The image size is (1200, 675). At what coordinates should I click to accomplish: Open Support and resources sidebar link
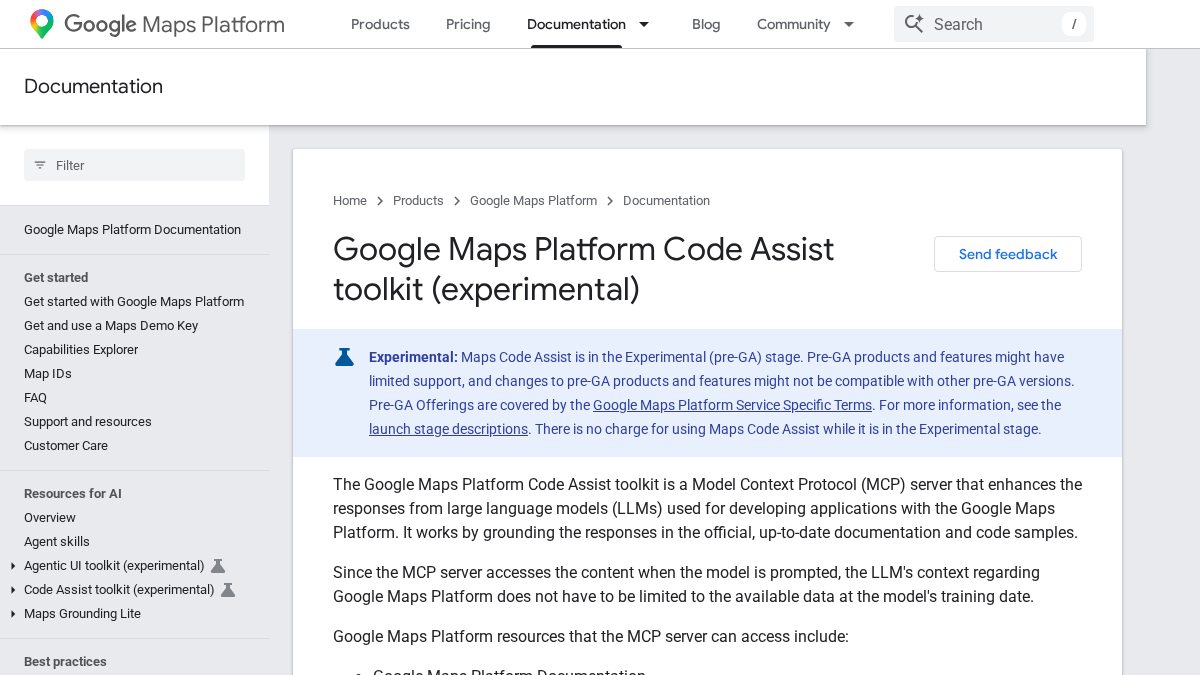(88, 422)
